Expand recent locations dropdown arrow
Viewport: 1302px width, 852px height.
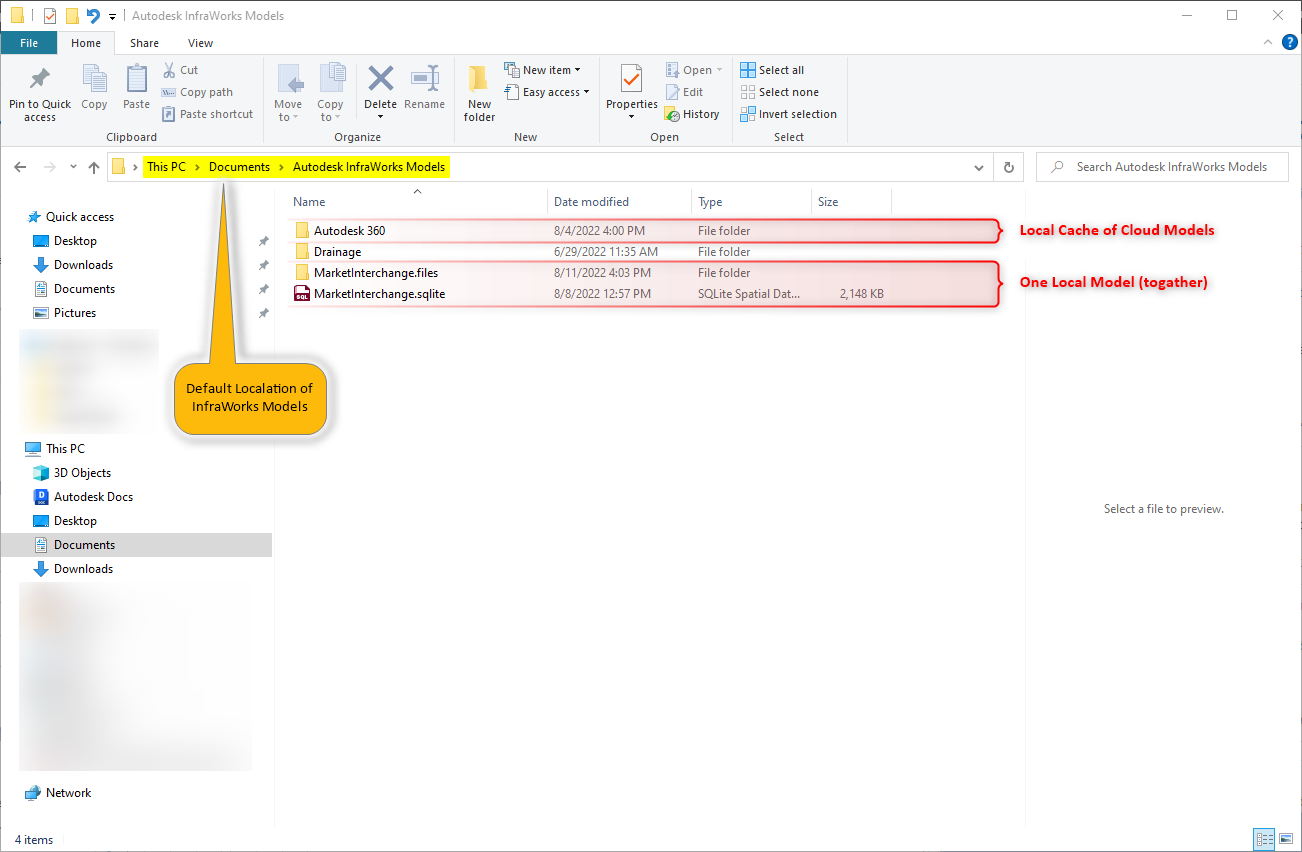(x=73, y=167)
